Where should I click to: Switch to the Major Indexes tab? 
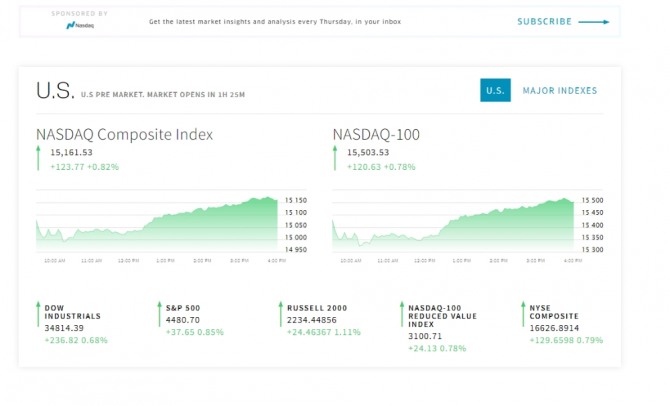560,91
